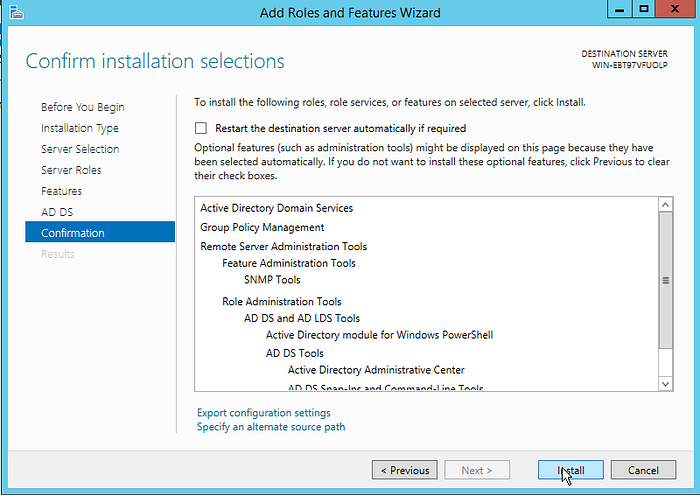Viewport: 700px width, 495px height.
Task: Click Specify an alternate source path
Action: click(271, 427)
